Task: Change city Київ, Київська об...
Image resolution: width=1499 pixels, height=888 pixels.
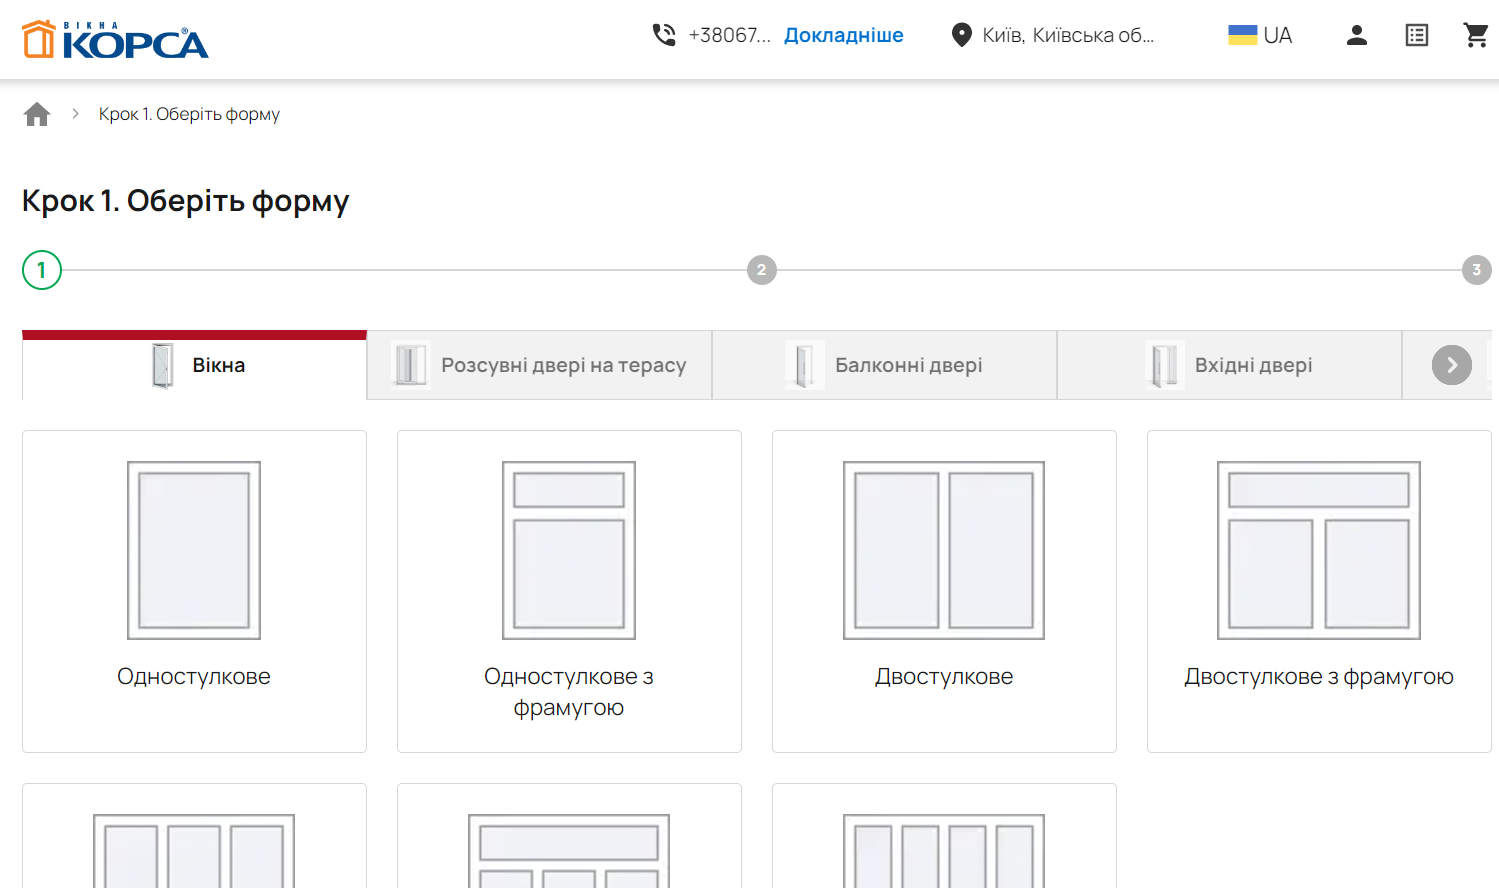Action: pyautogui.click(x=1068, y=35)
